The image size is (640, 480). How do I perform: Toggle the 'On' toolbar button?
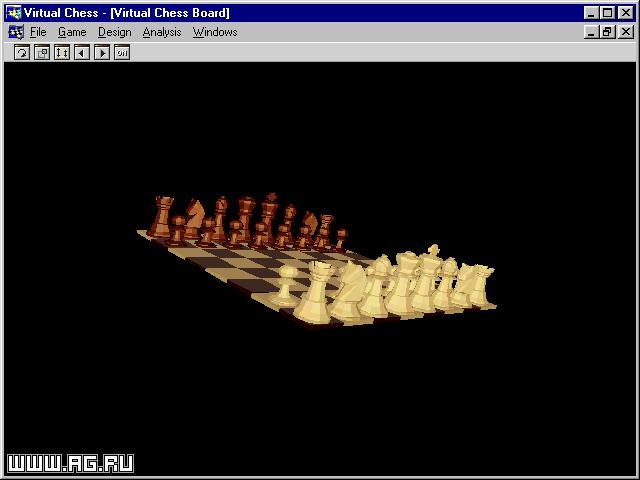coord(122,53)
